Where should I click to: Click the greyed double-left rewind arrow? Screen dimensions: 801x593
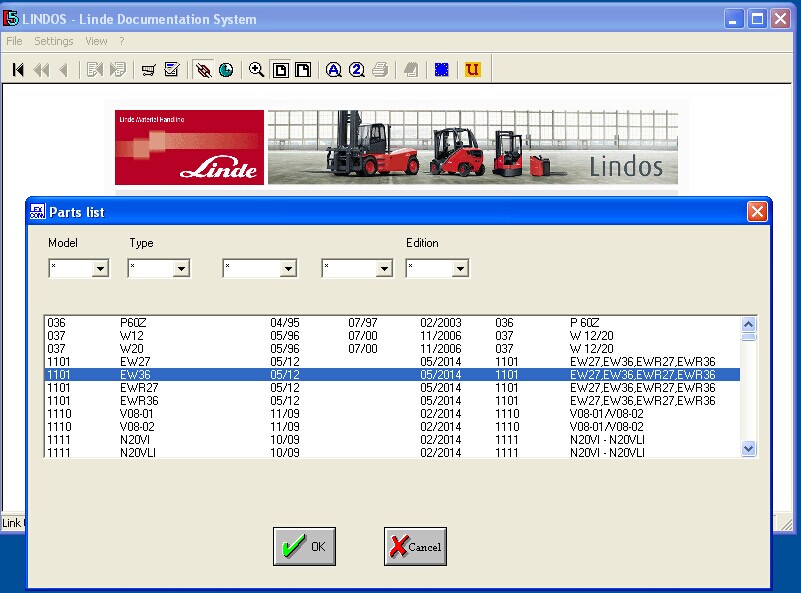click(x=41, y=69)
